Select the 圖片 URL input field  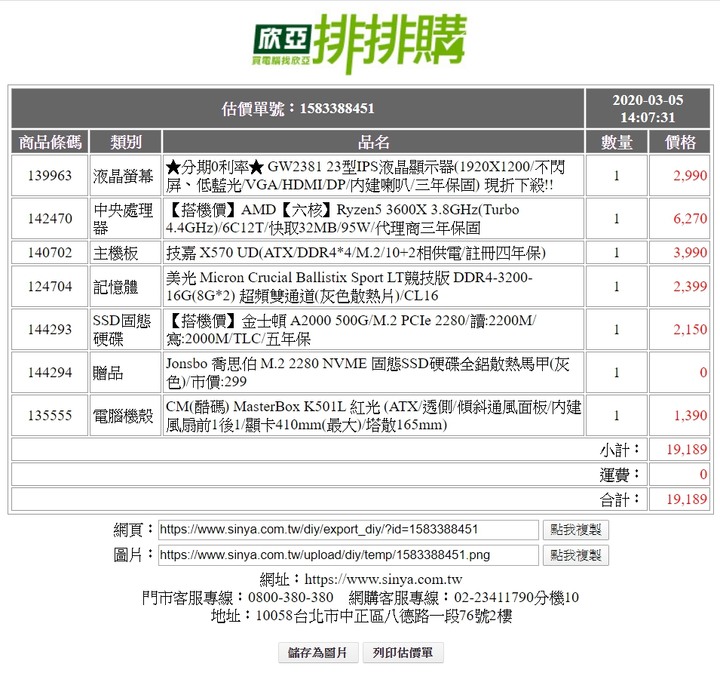[348, 555]
